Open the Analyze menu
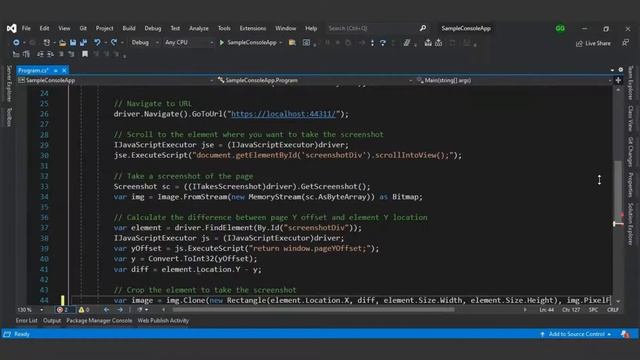Viewport: 640px width, 360px height. 199,28
